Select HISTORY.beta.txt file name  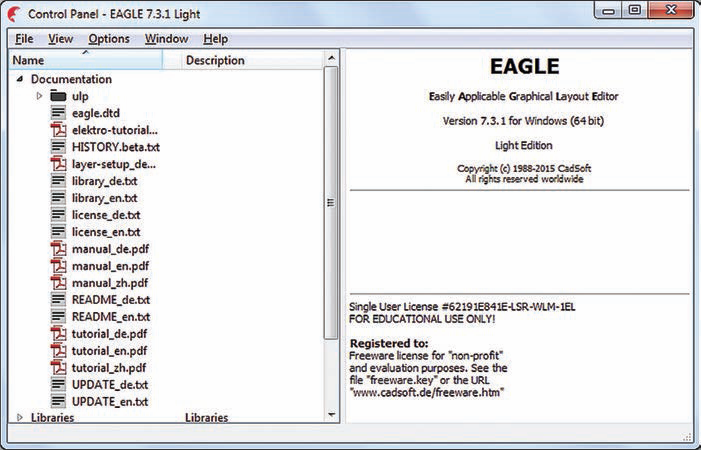click(116, 147)
